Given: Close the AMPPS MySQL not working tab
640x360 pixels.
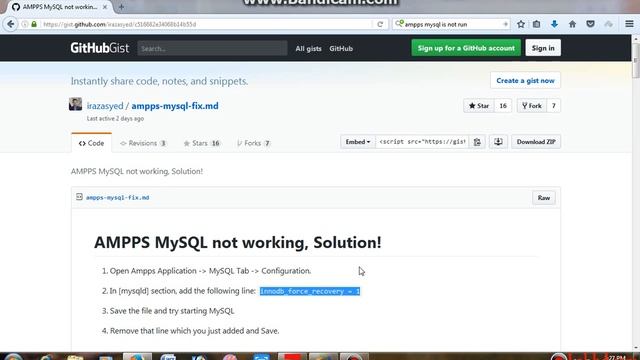Looking at the screenshot, I should 105,7.
